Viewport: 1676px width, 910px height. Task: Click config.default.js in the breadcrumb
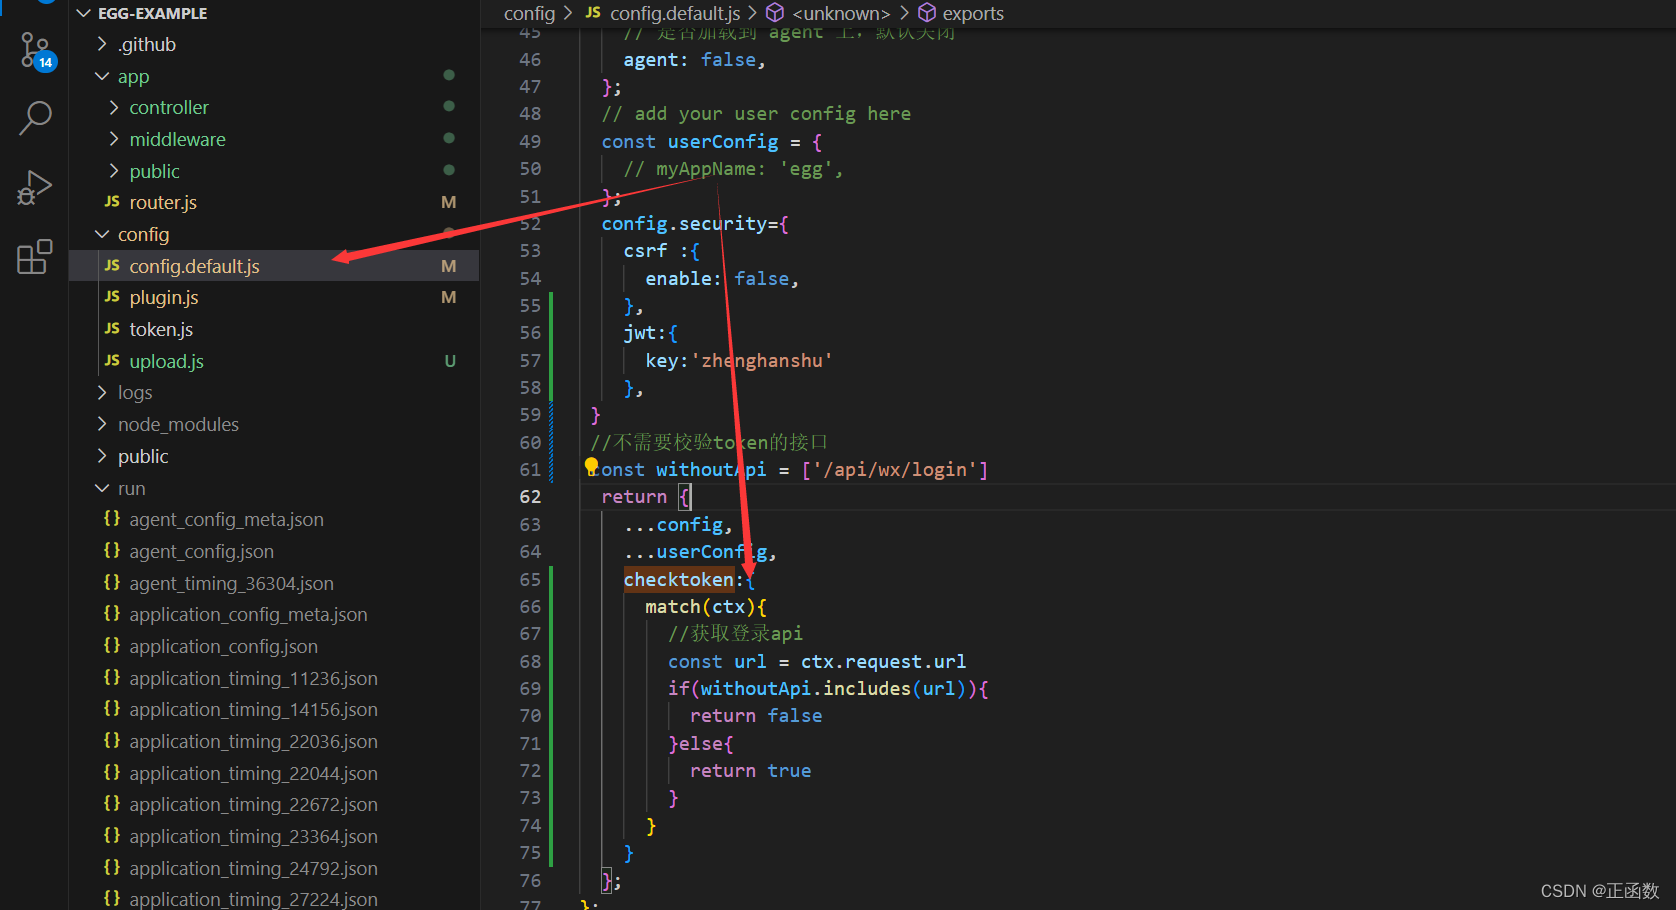(x=675, y=13)
